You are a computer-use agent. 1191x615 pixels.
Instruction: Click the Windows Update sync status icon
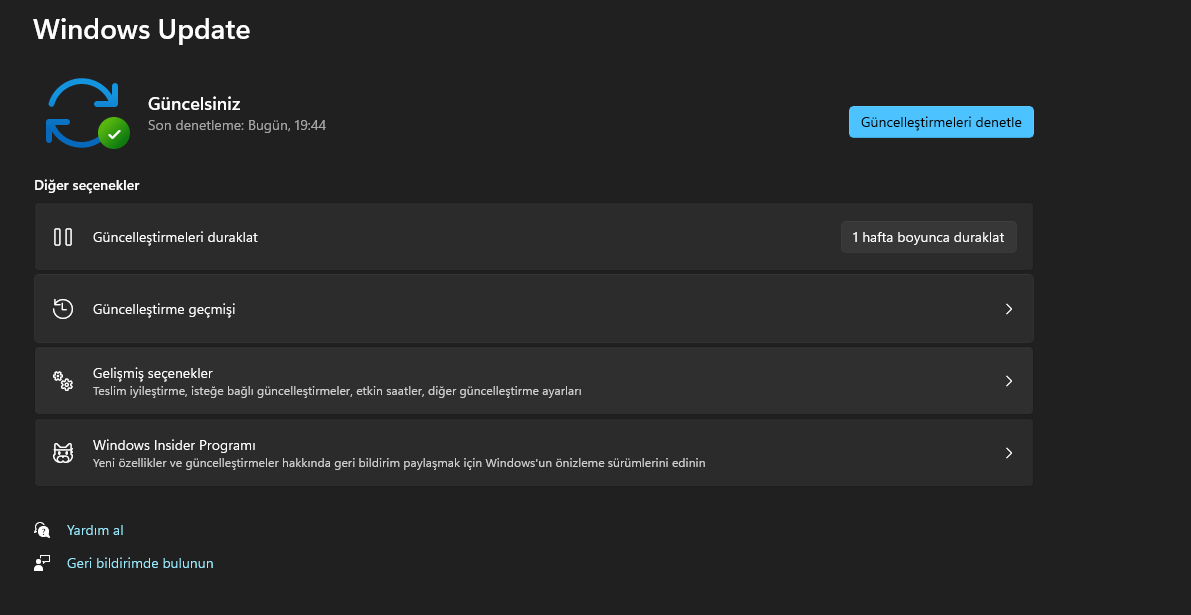tap(80, 112)
